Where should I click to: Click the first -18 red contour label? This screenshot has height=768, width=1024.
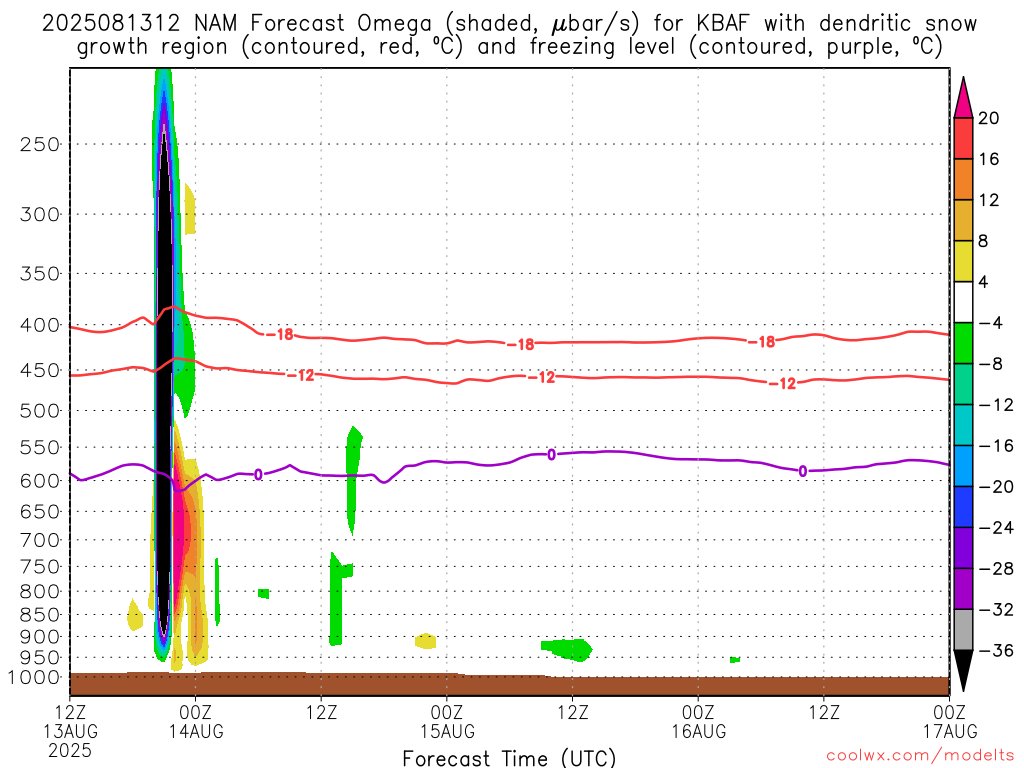pos(280,334)
